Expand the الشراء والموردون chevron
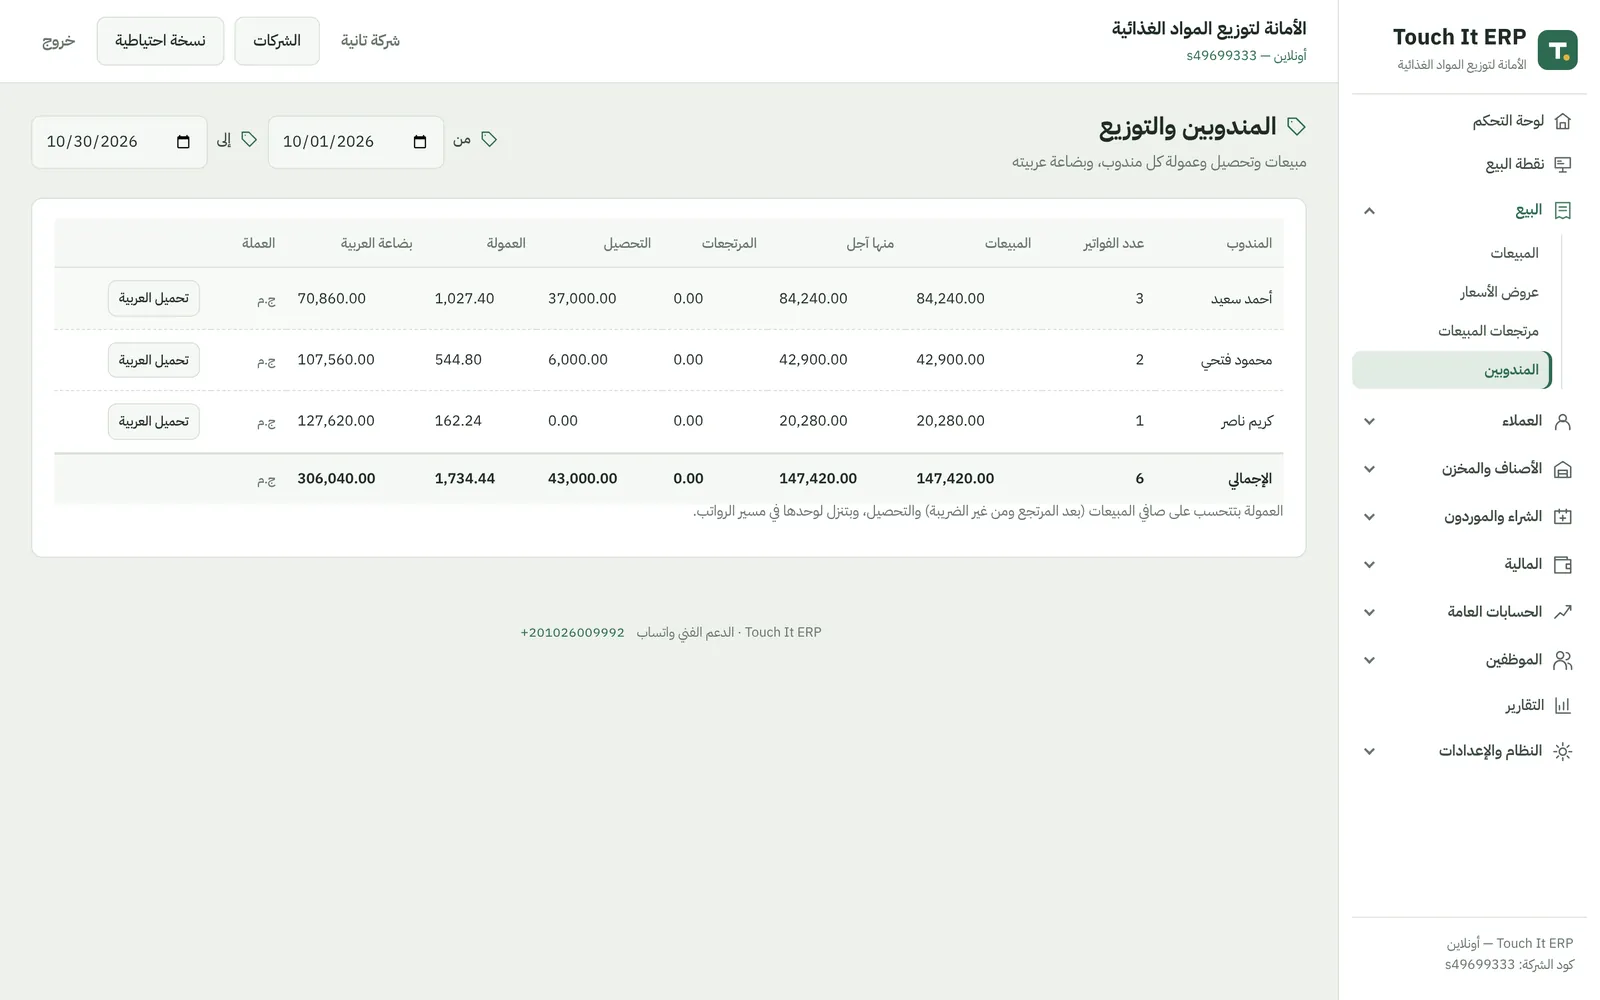This screenshot has height=1000, width=1600. click(1370, 516)
